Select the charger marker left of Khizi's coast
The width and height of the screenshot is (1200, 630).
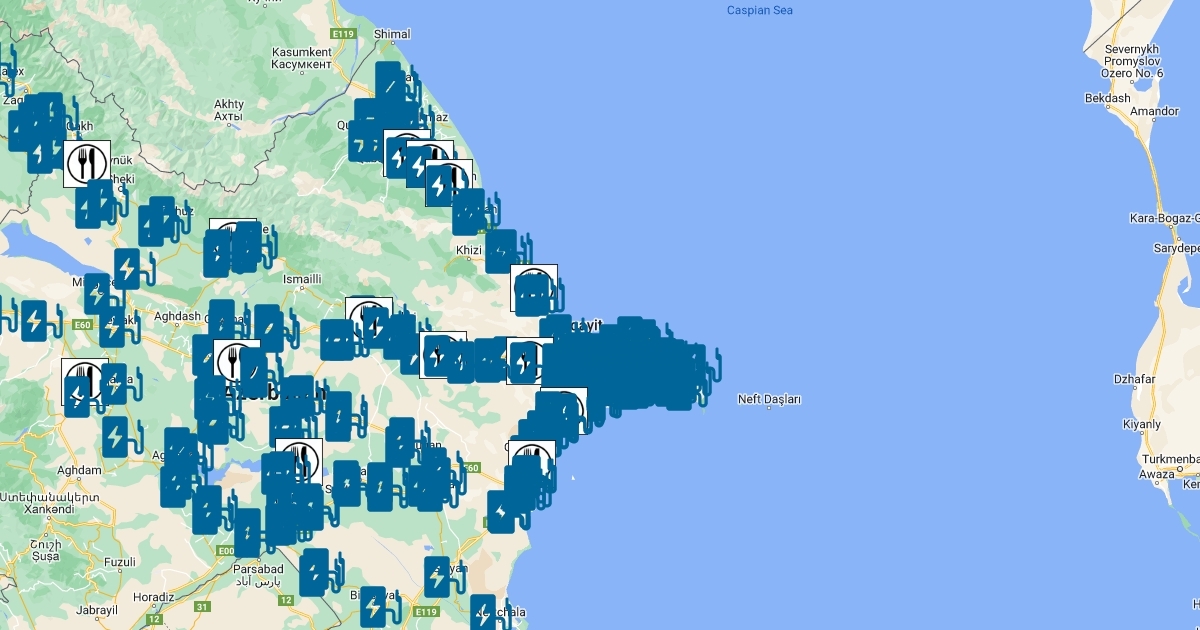[500, 250]
